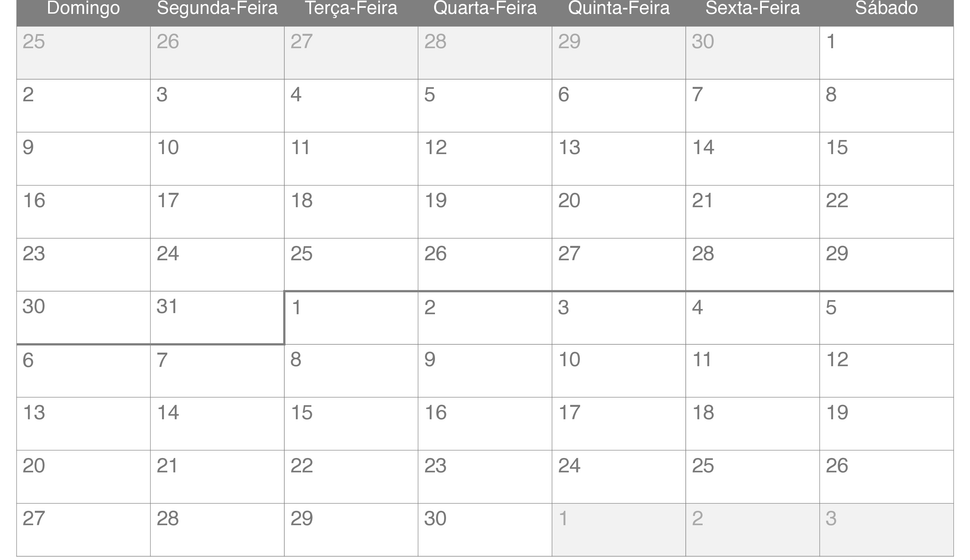Open day 31 under Segunda-Feira

click(217, 317)
